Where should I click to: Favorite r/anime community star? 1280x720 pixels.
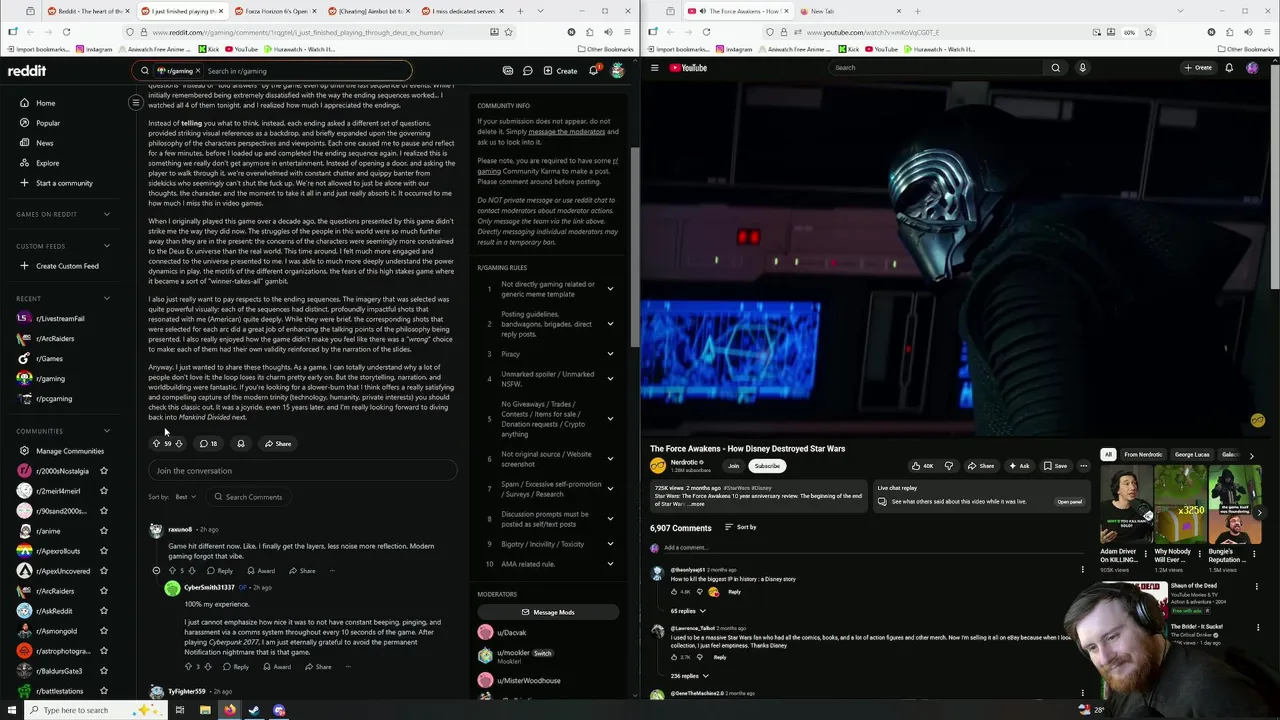pyautogui.click(x=104, y=531)
